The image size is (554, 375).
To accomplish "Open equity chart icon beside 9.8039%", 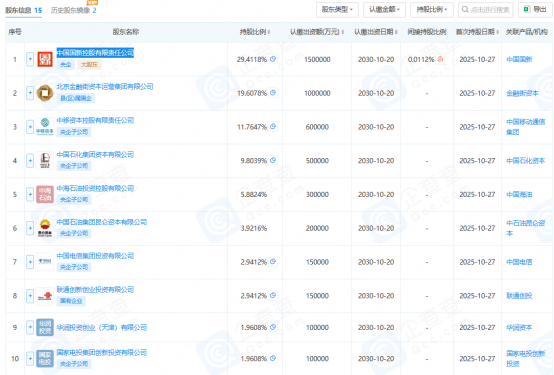I will [x=273, y=160].
